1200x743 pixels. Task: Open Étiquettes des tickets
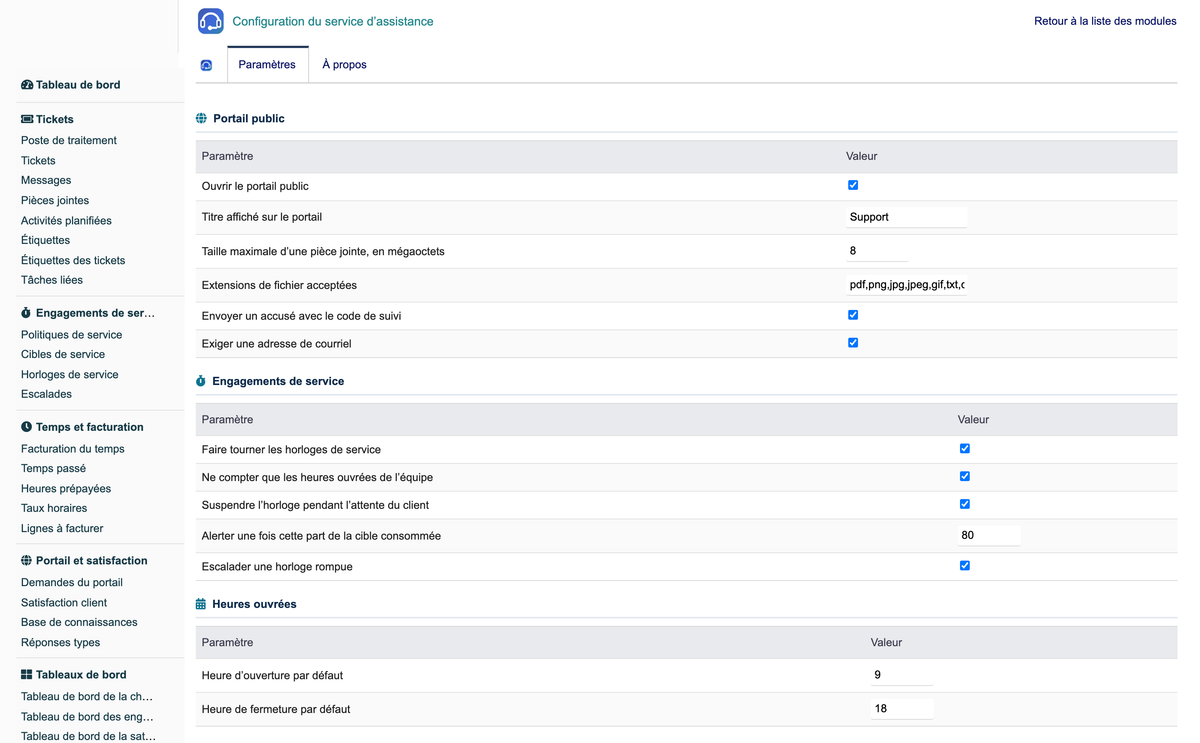point(73,261)
